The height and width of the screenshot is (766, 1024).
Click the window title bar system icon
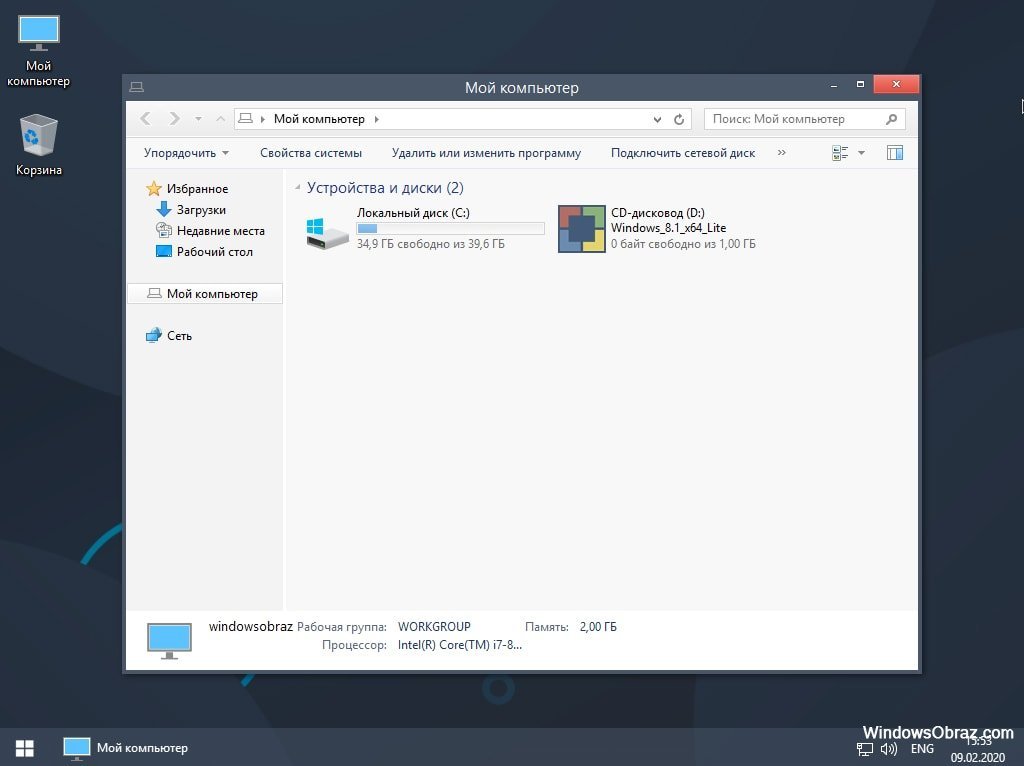pos(136,87)
